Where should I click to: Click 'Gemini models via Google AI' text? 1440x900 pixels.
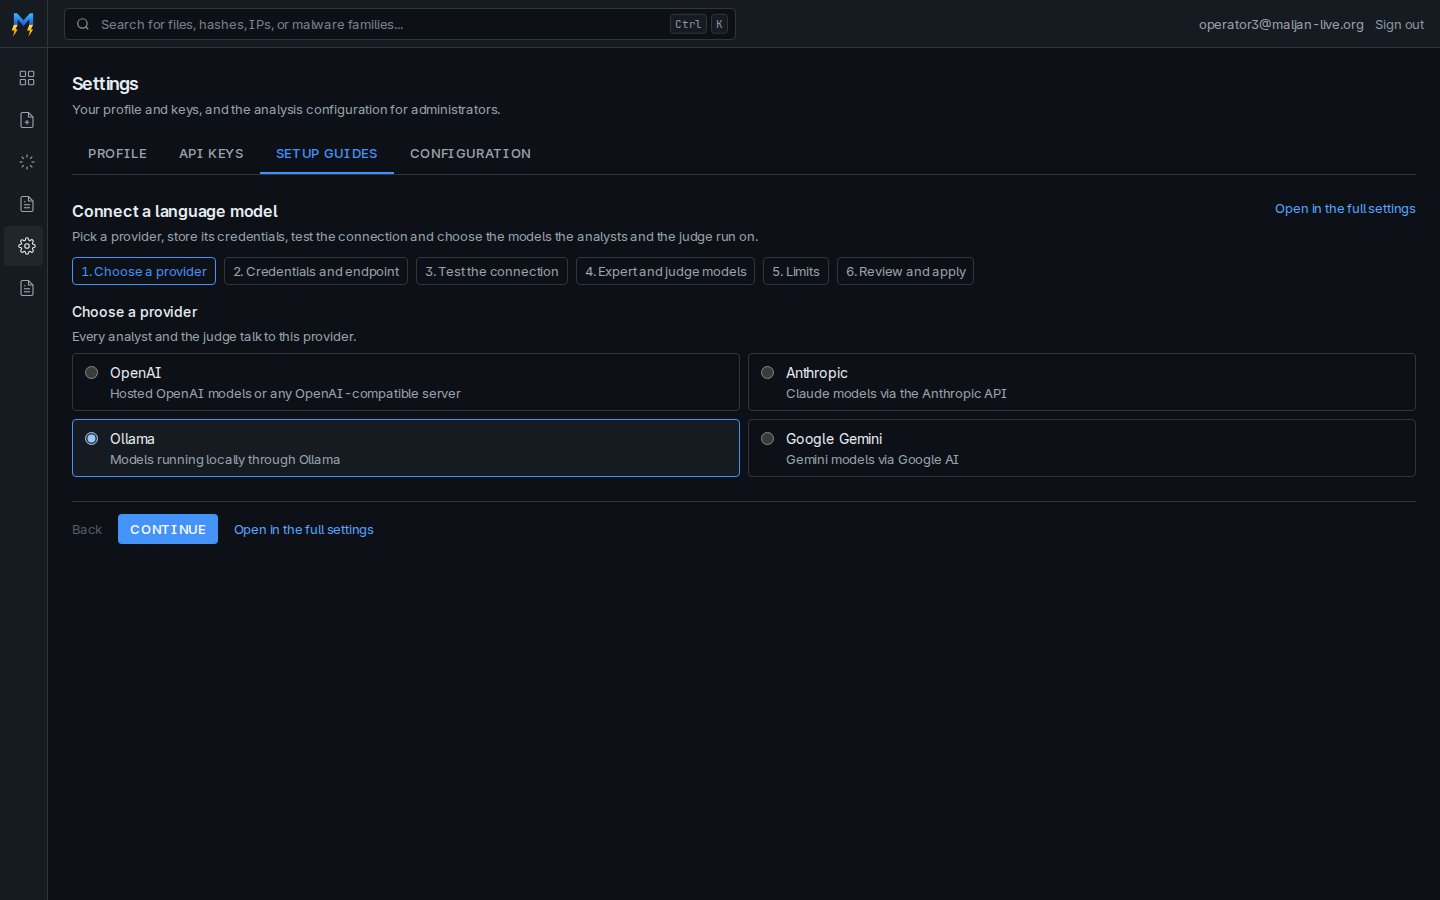pos(872,460)
